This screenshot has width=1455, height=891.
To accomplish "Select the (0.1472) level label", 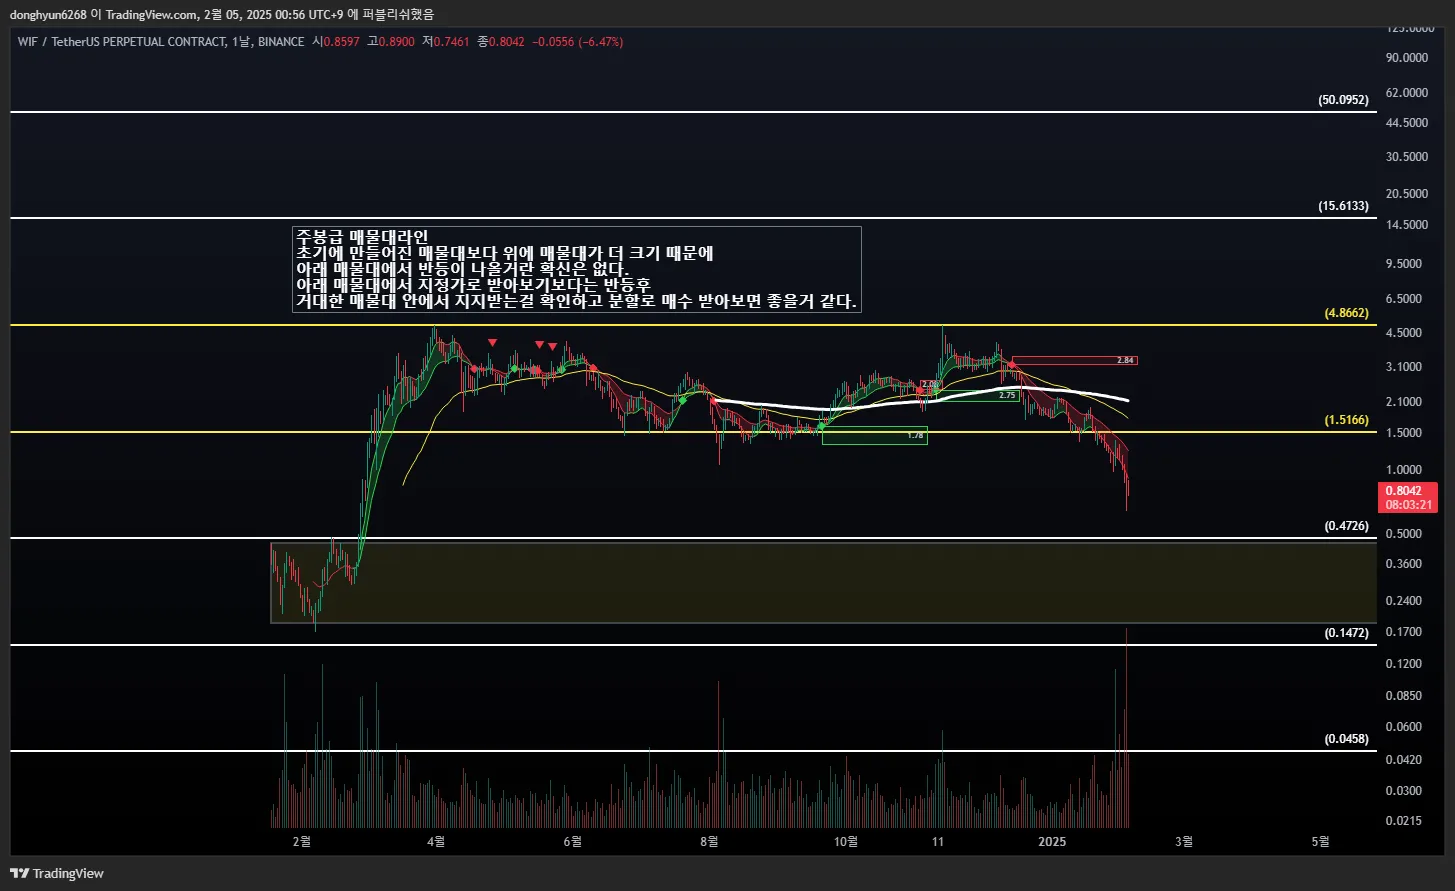I will click(x=1346, y=633).
